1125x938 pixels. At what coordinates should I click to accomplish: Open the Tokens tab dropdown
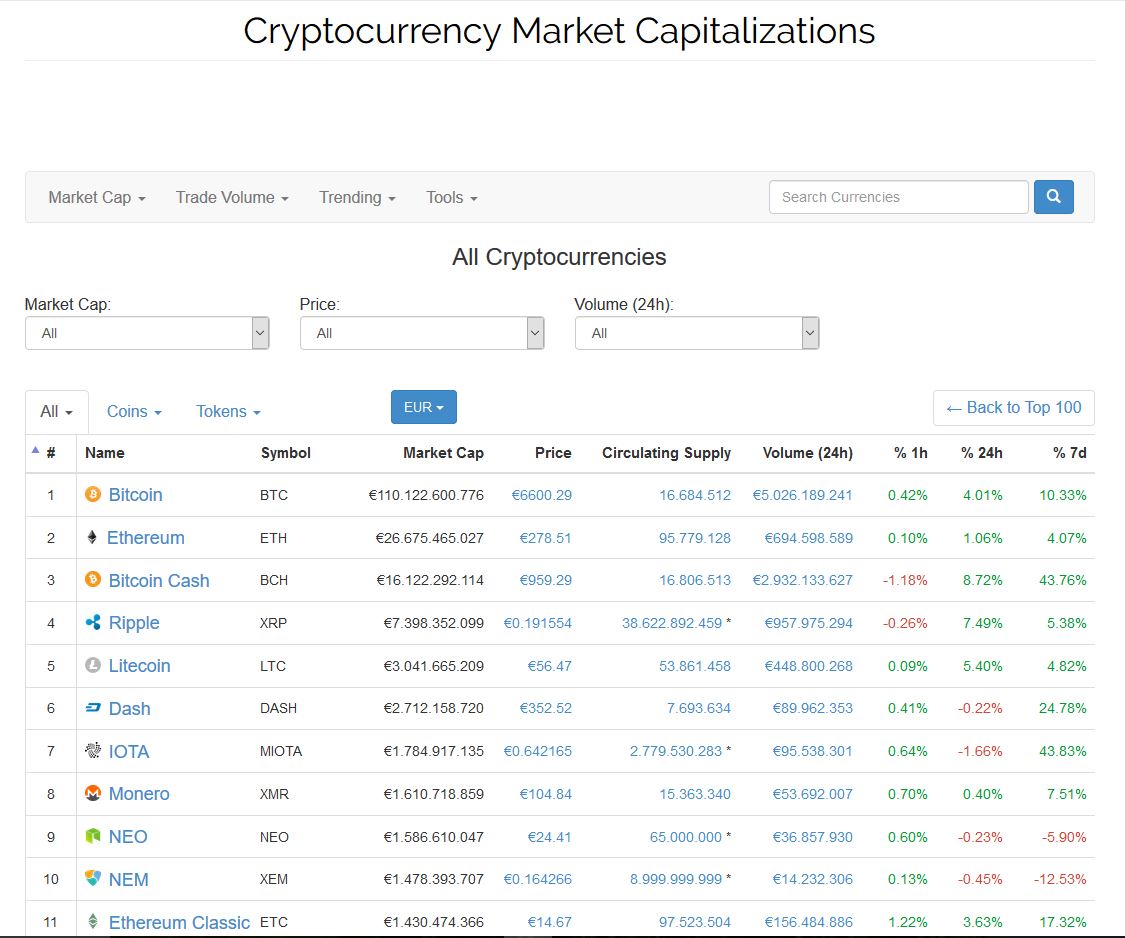click(x=228, y=412)
